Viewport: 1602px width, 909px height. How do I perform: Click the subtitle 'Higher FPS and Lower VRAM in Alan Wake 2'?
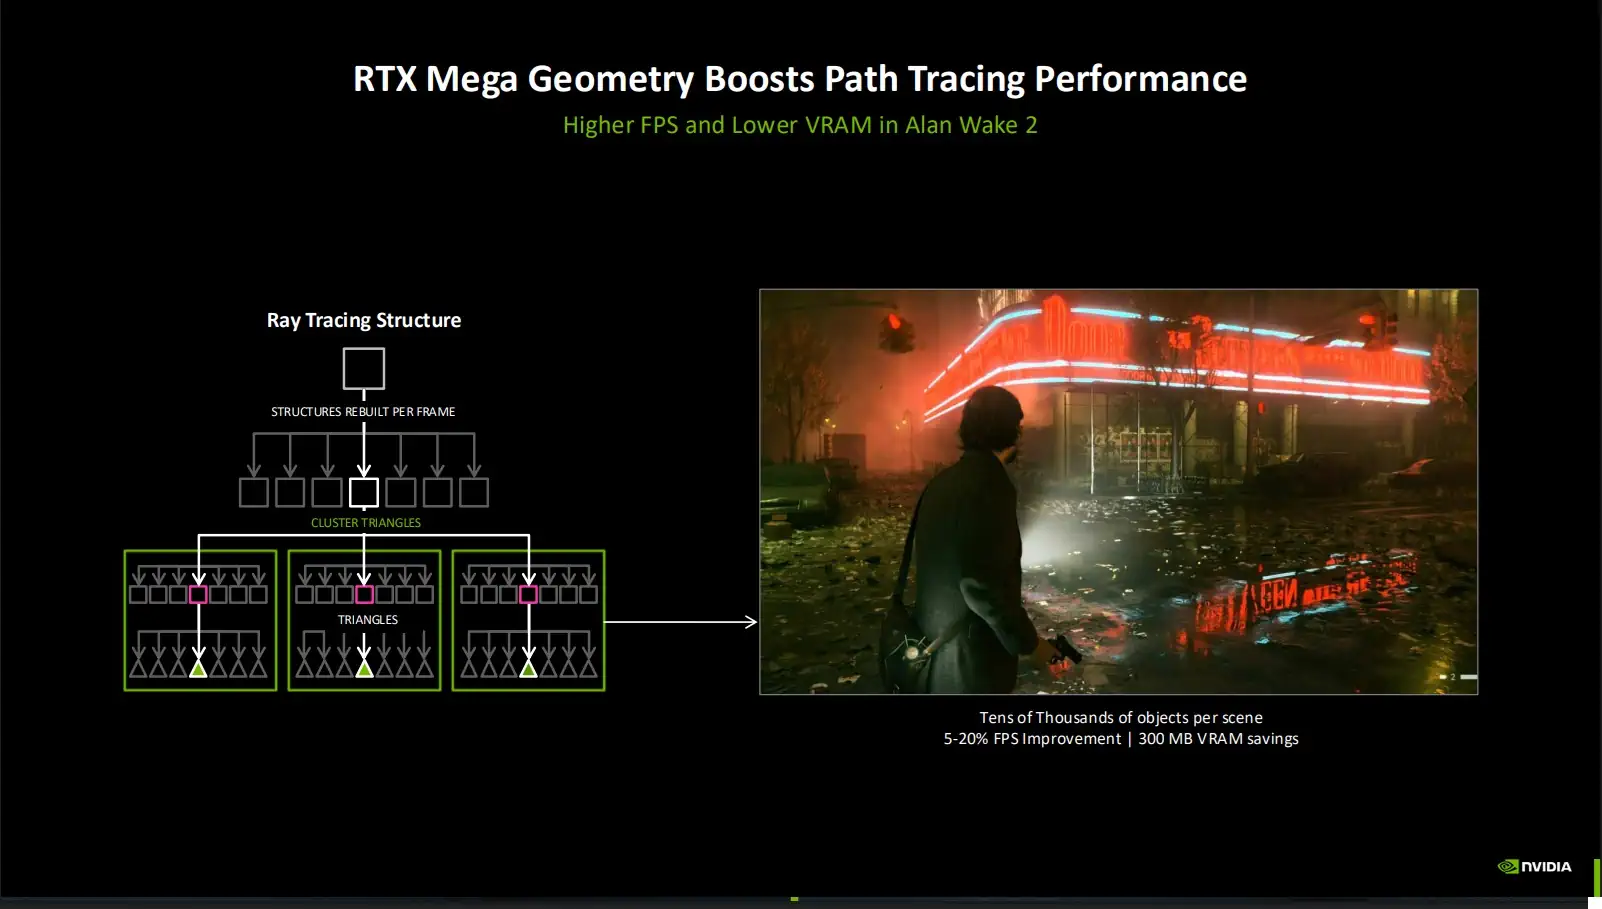click(x=800, y=125)
